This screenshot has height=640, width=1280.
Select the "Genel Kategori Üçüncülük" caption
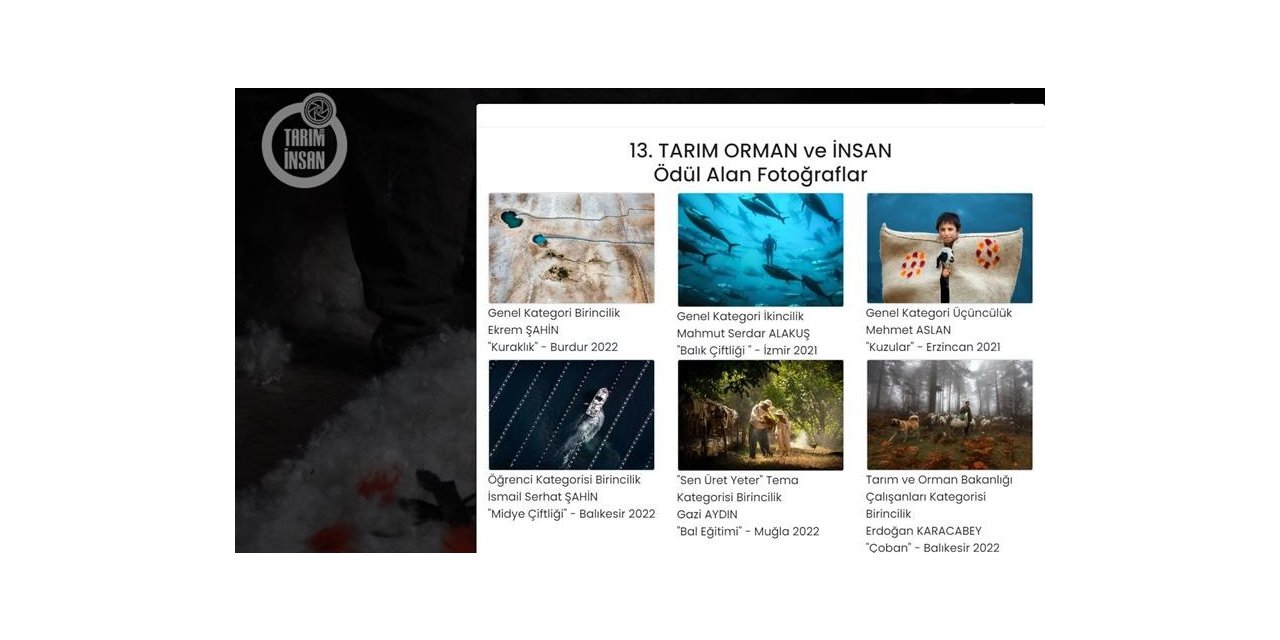(939, 312)
